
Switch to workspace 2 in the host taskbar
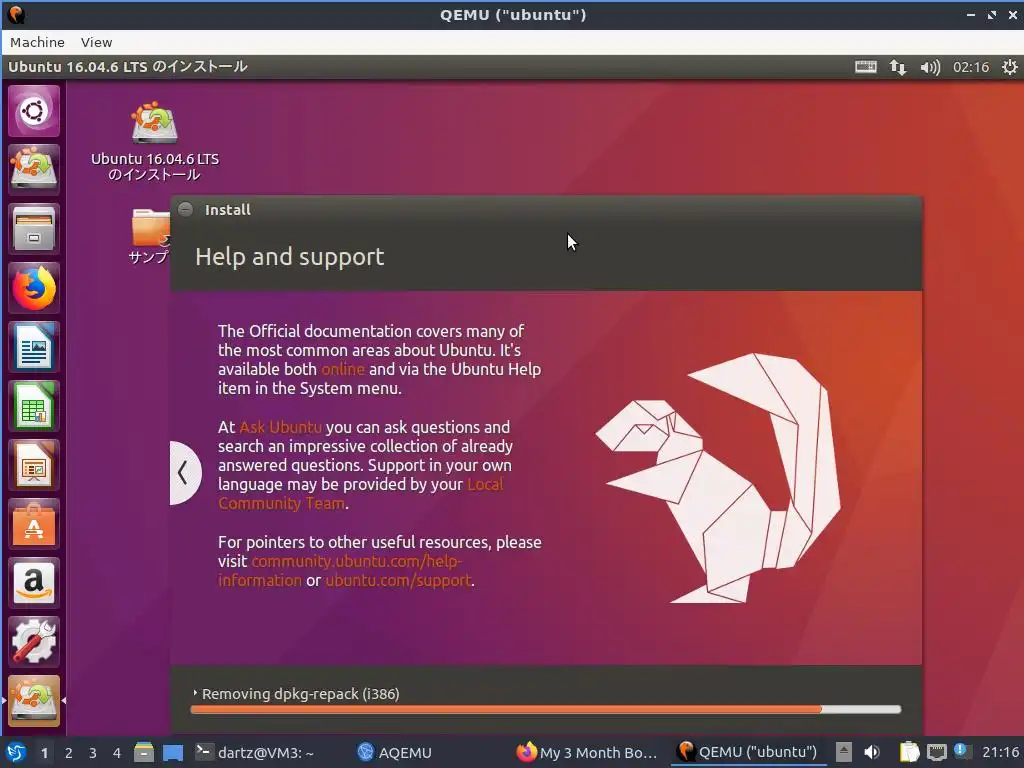point(69,753)
